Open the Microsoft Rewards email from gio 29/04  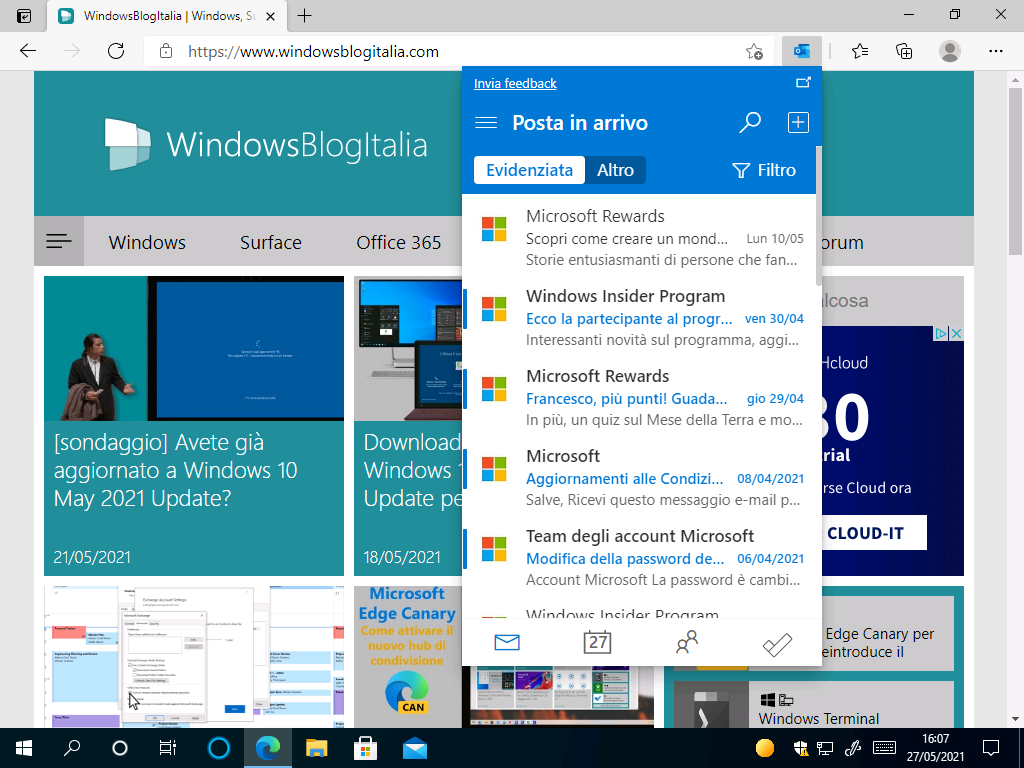click(x=639, y=398)
